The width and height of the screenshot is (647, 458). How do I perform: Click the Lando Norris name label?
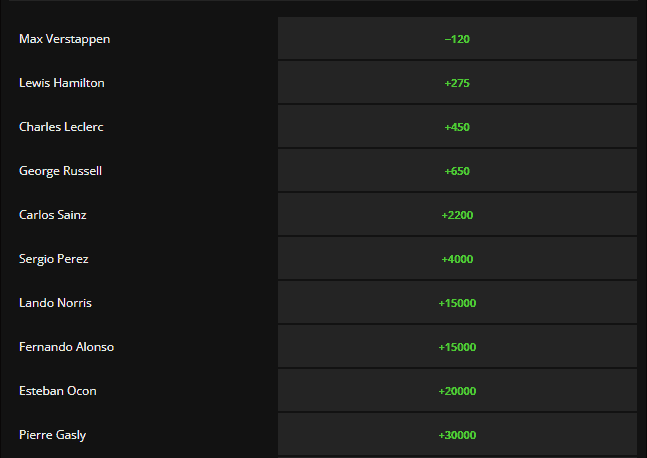[55, 302]
